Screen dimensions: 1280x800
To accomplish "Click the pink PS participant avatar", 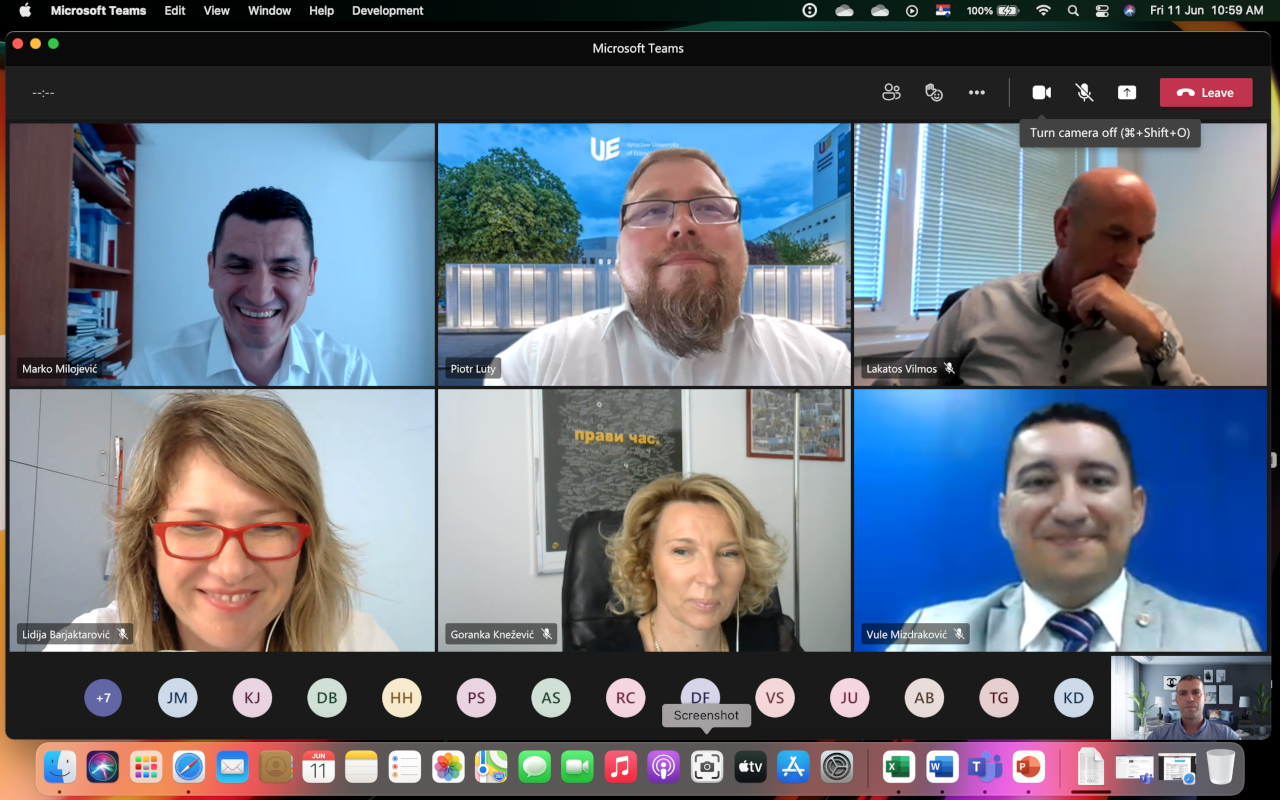I will [476, 698].
